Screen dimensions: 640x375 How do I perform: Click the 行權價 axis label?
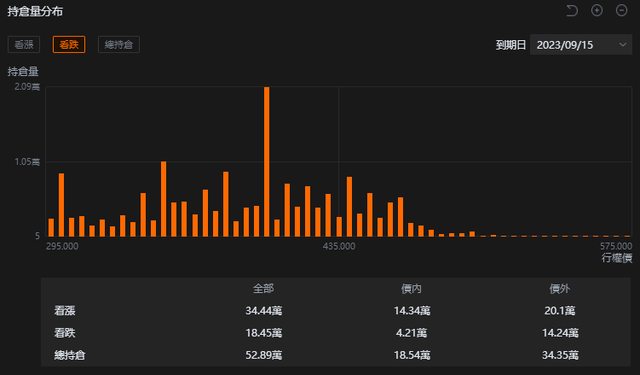[617, 258]
